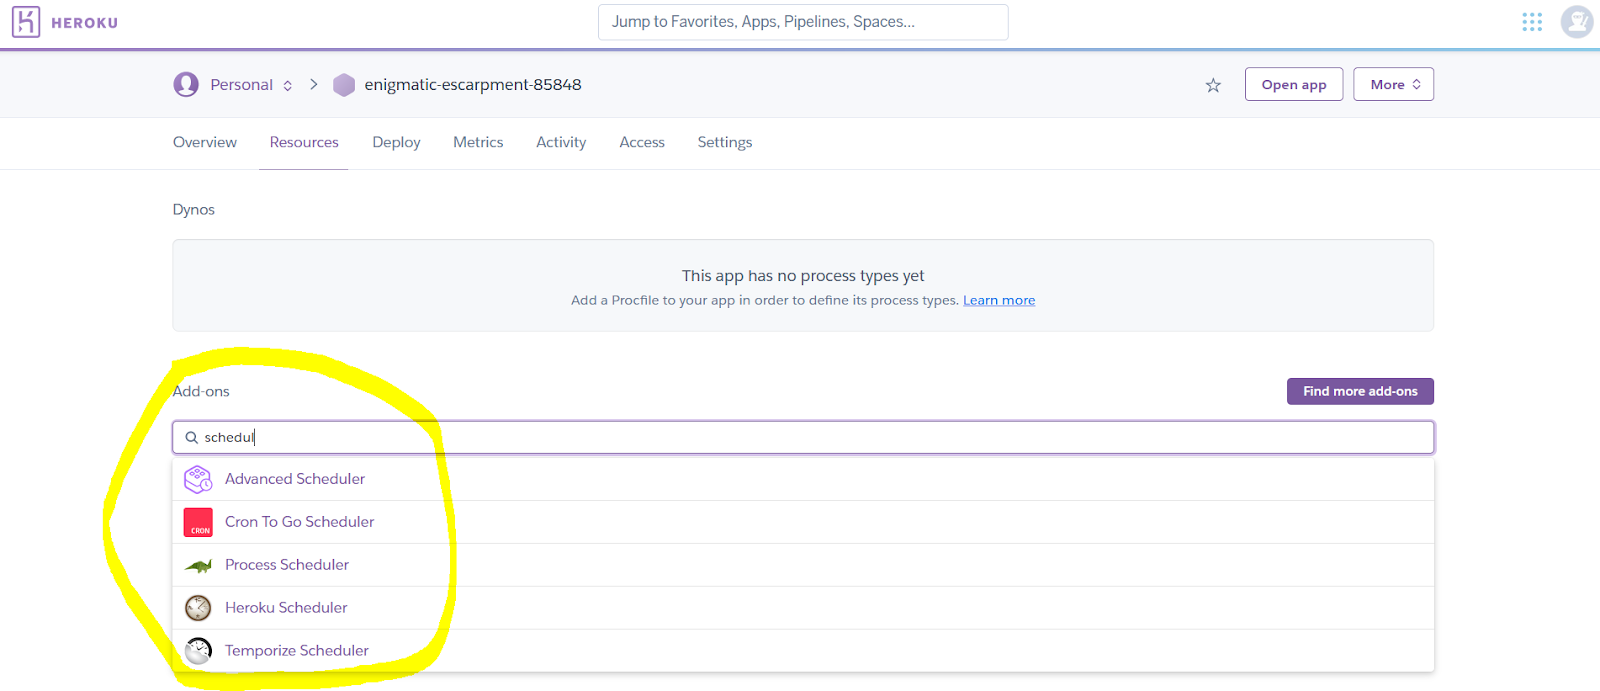Click the Open app button
Image resolution: width=1600 pixels, height=691 pixels.
(1294, 84)
